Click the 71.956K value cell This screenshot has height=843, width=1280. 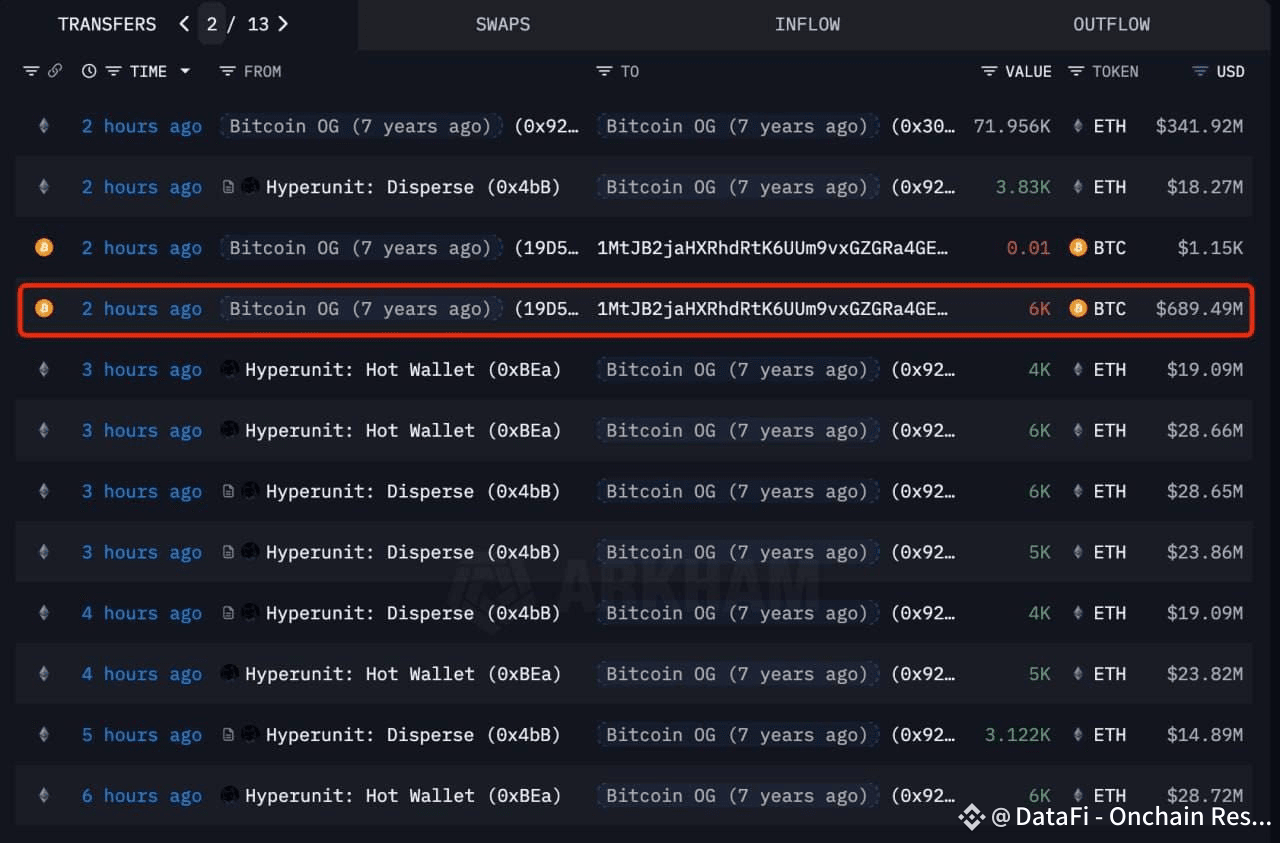(x=1012, y=126)
